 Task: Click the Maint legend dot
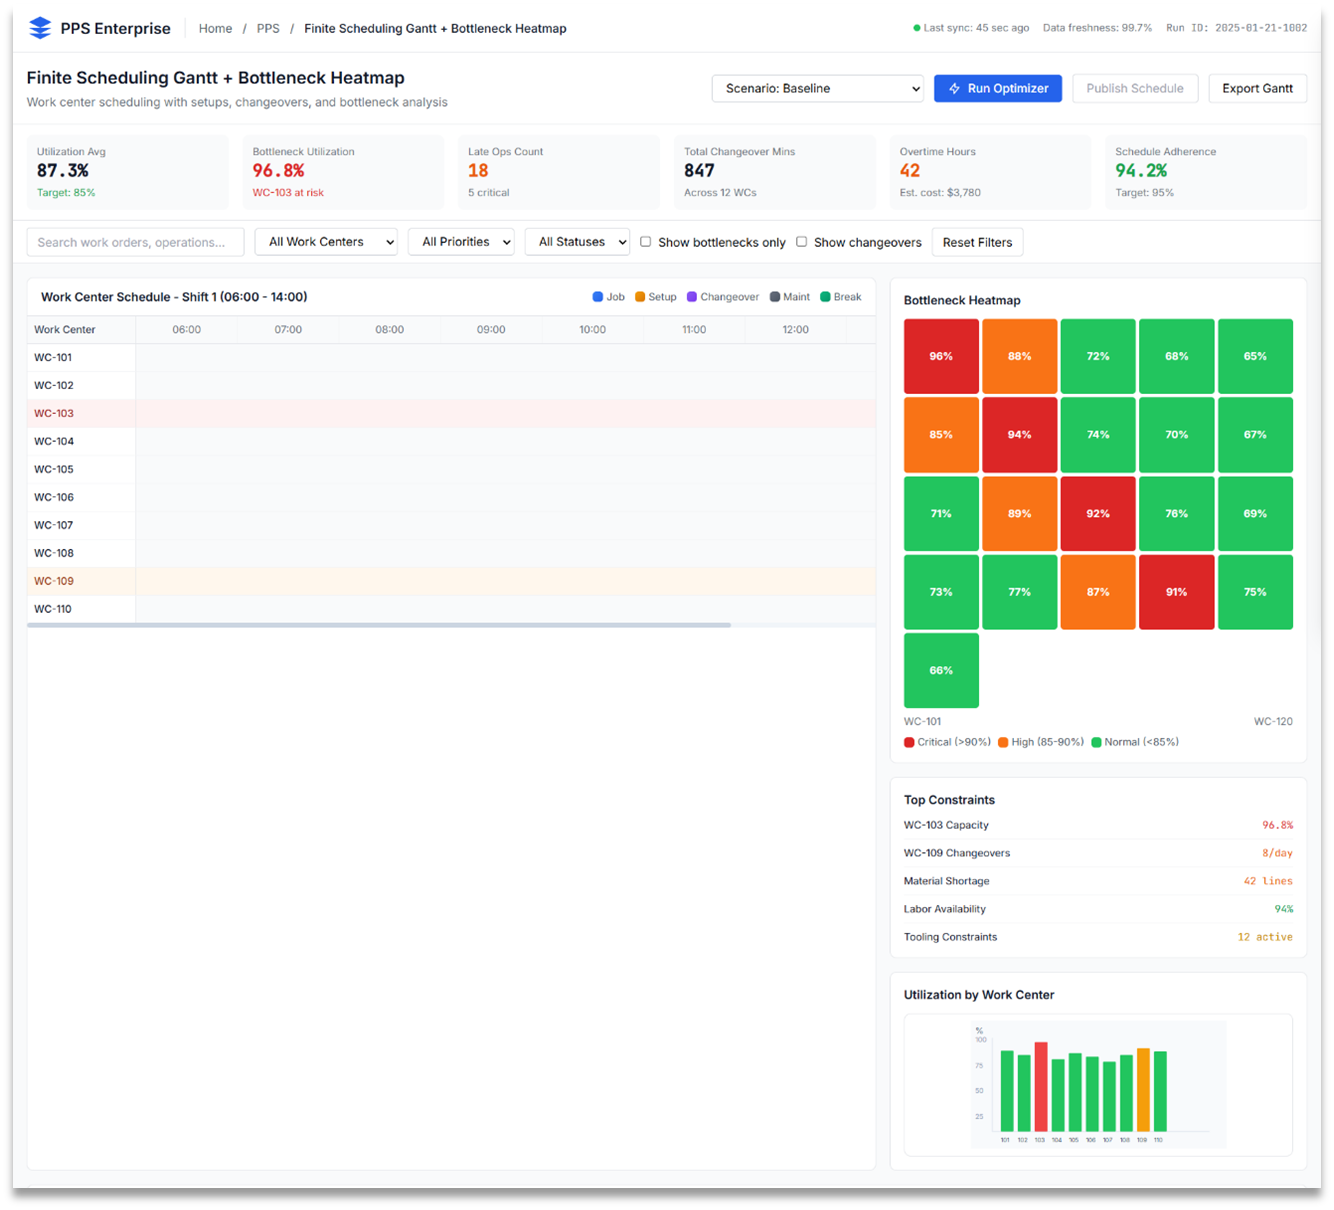pos(774,296)
